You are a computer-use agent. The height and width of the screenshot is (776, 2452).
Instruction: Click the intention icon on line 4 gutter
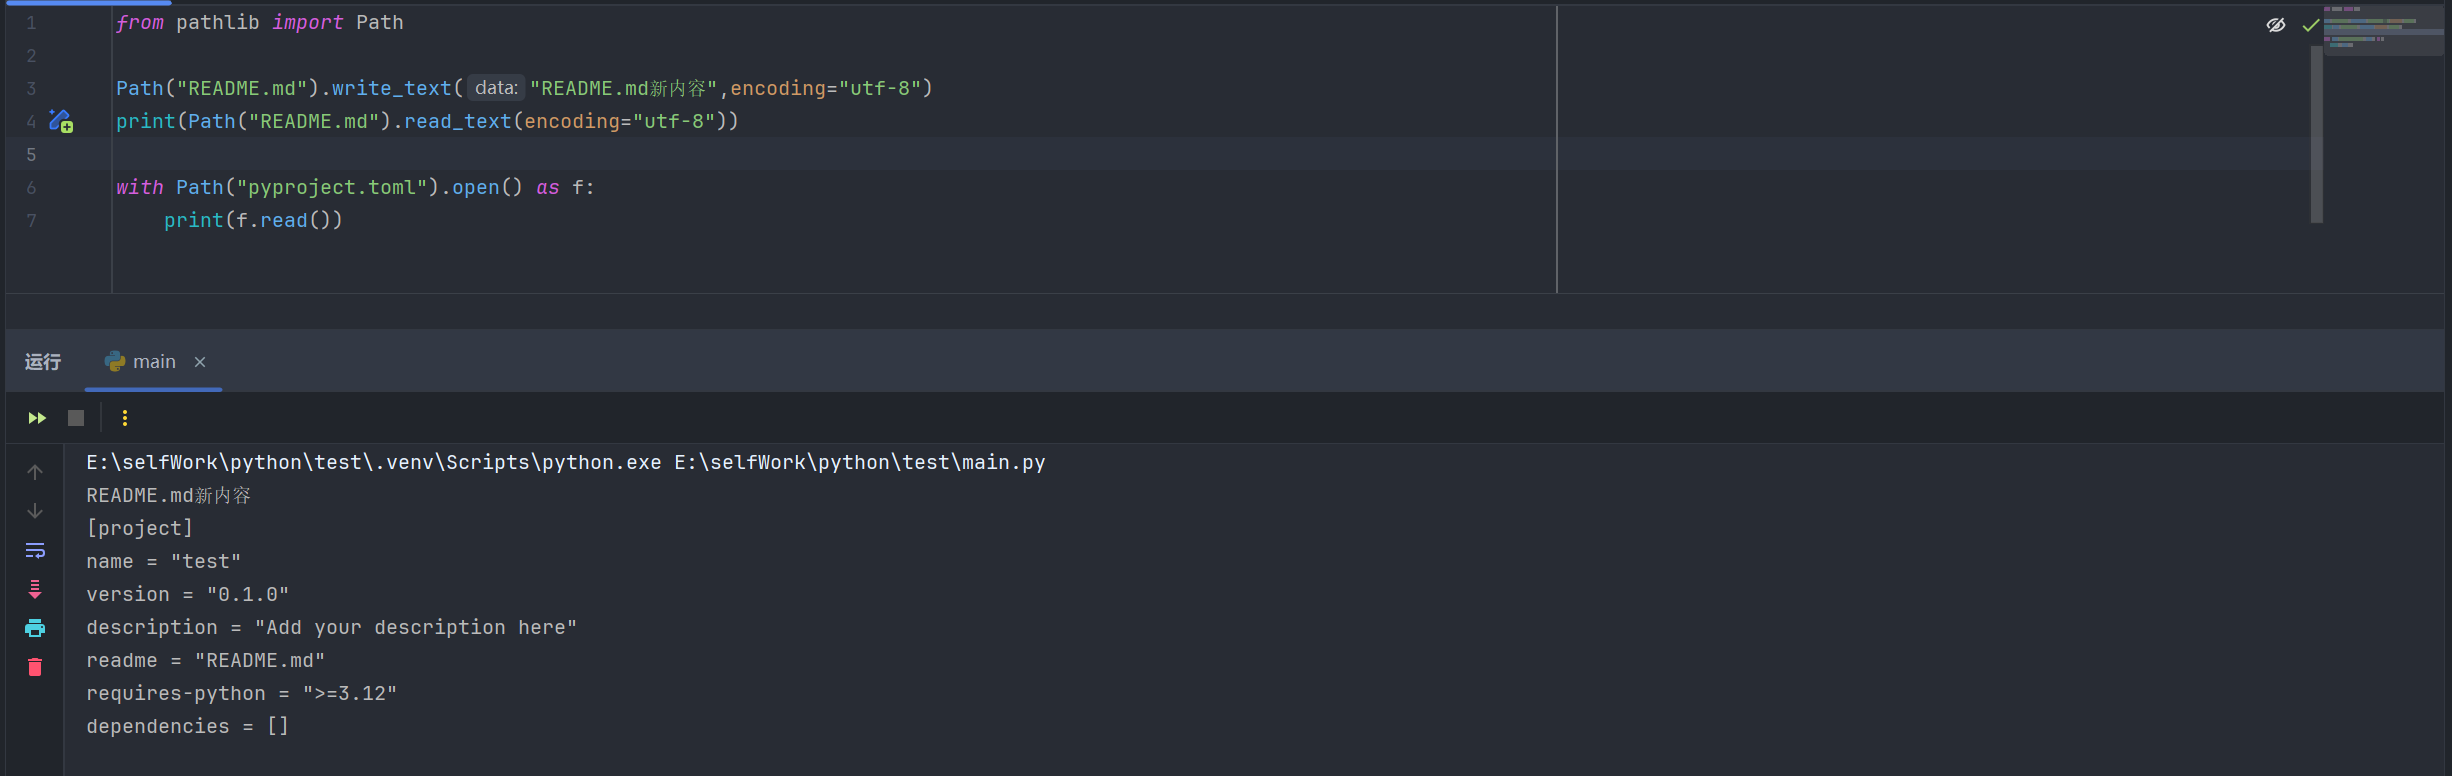61,121
